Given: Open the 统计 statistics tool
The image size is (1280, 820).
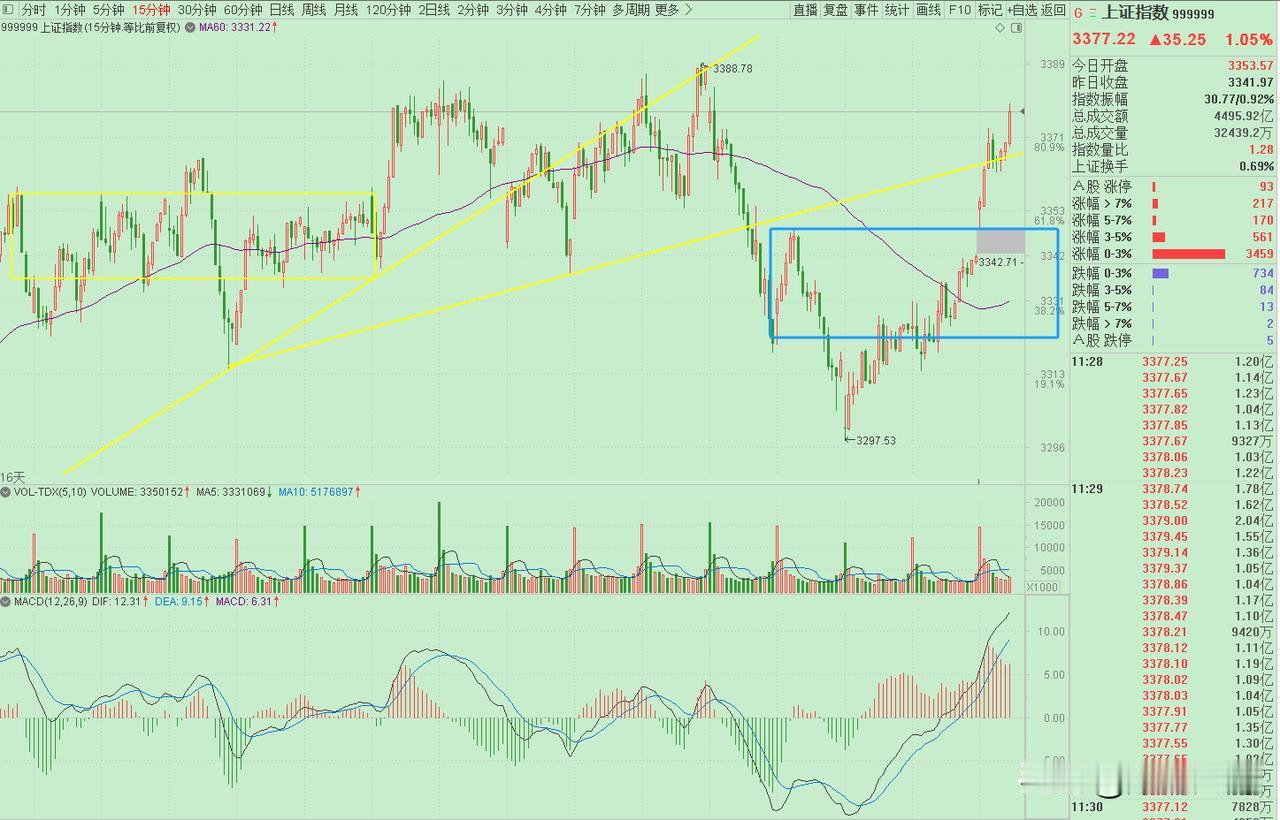Looking at the screenshot, I should [x=898, y=10].
